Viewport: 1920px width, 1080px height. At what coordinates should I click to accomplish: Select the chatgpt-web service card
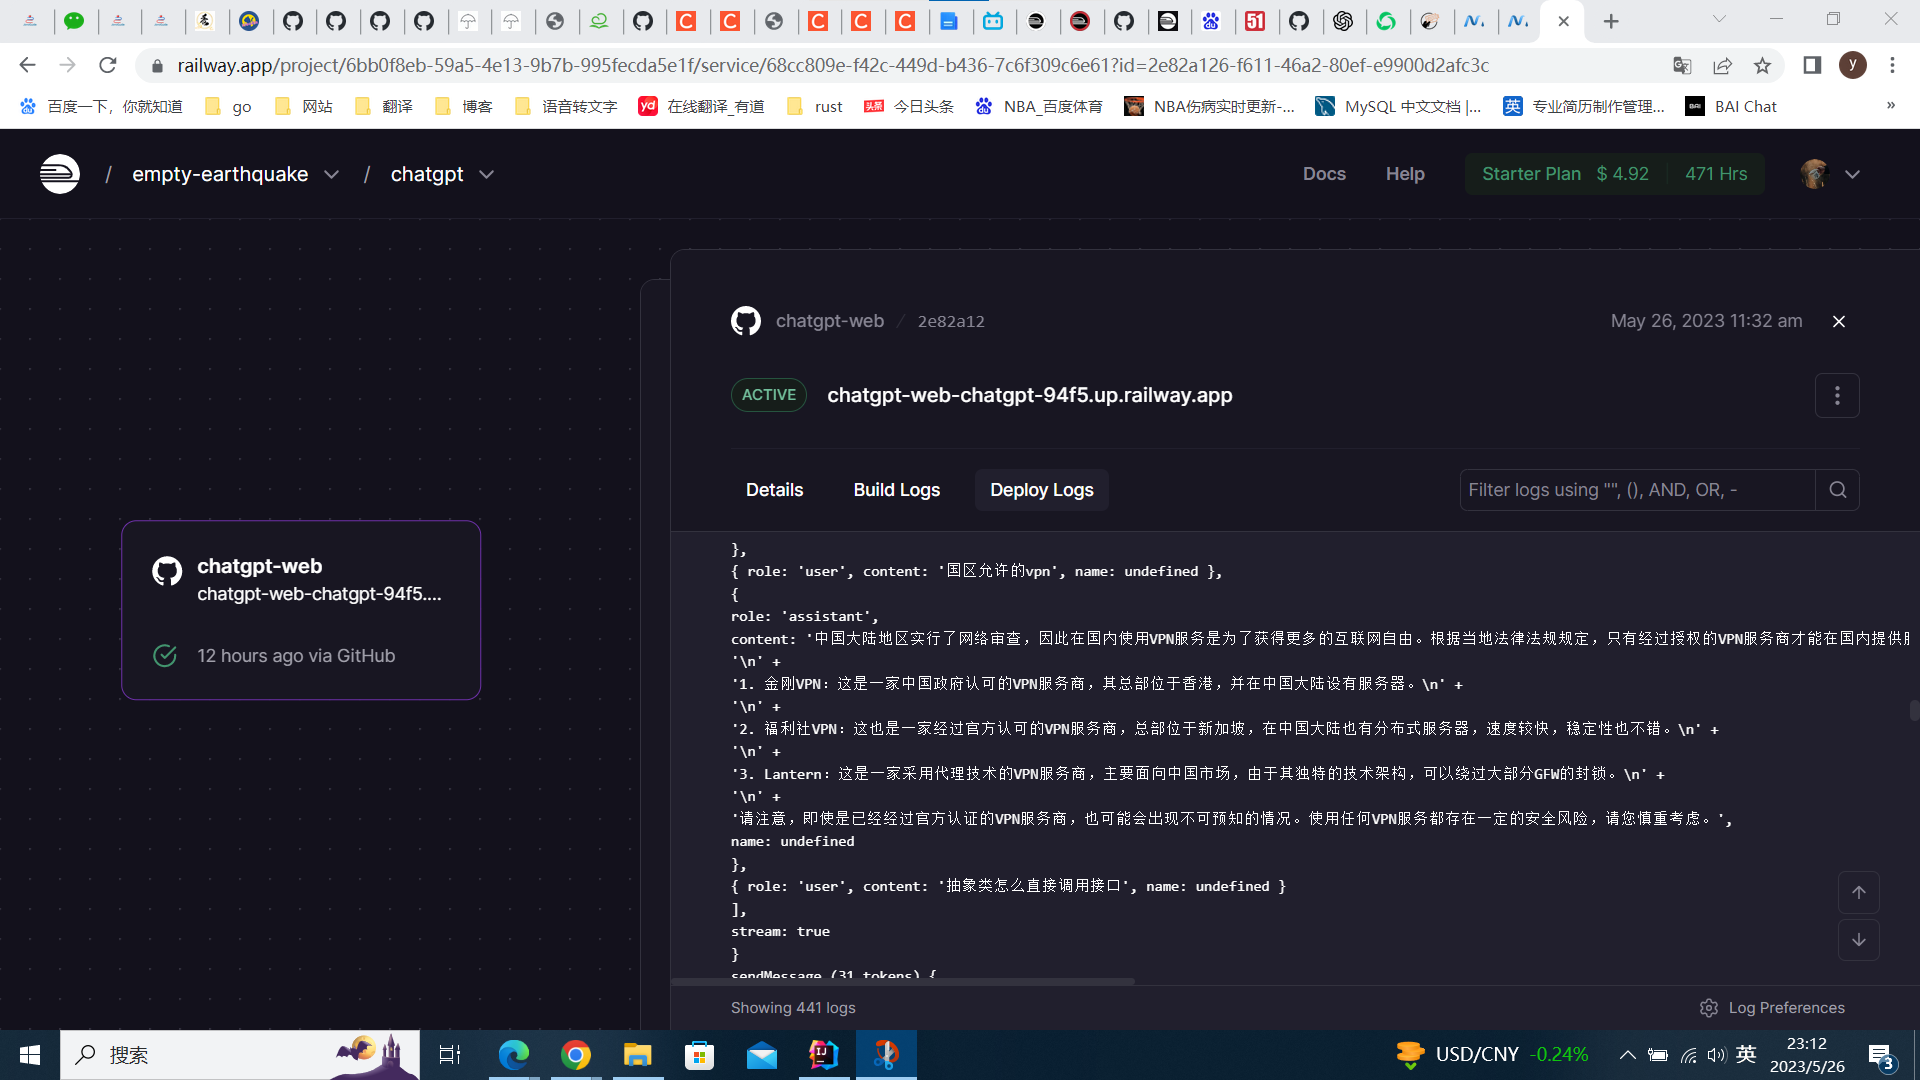coord(301,610)
